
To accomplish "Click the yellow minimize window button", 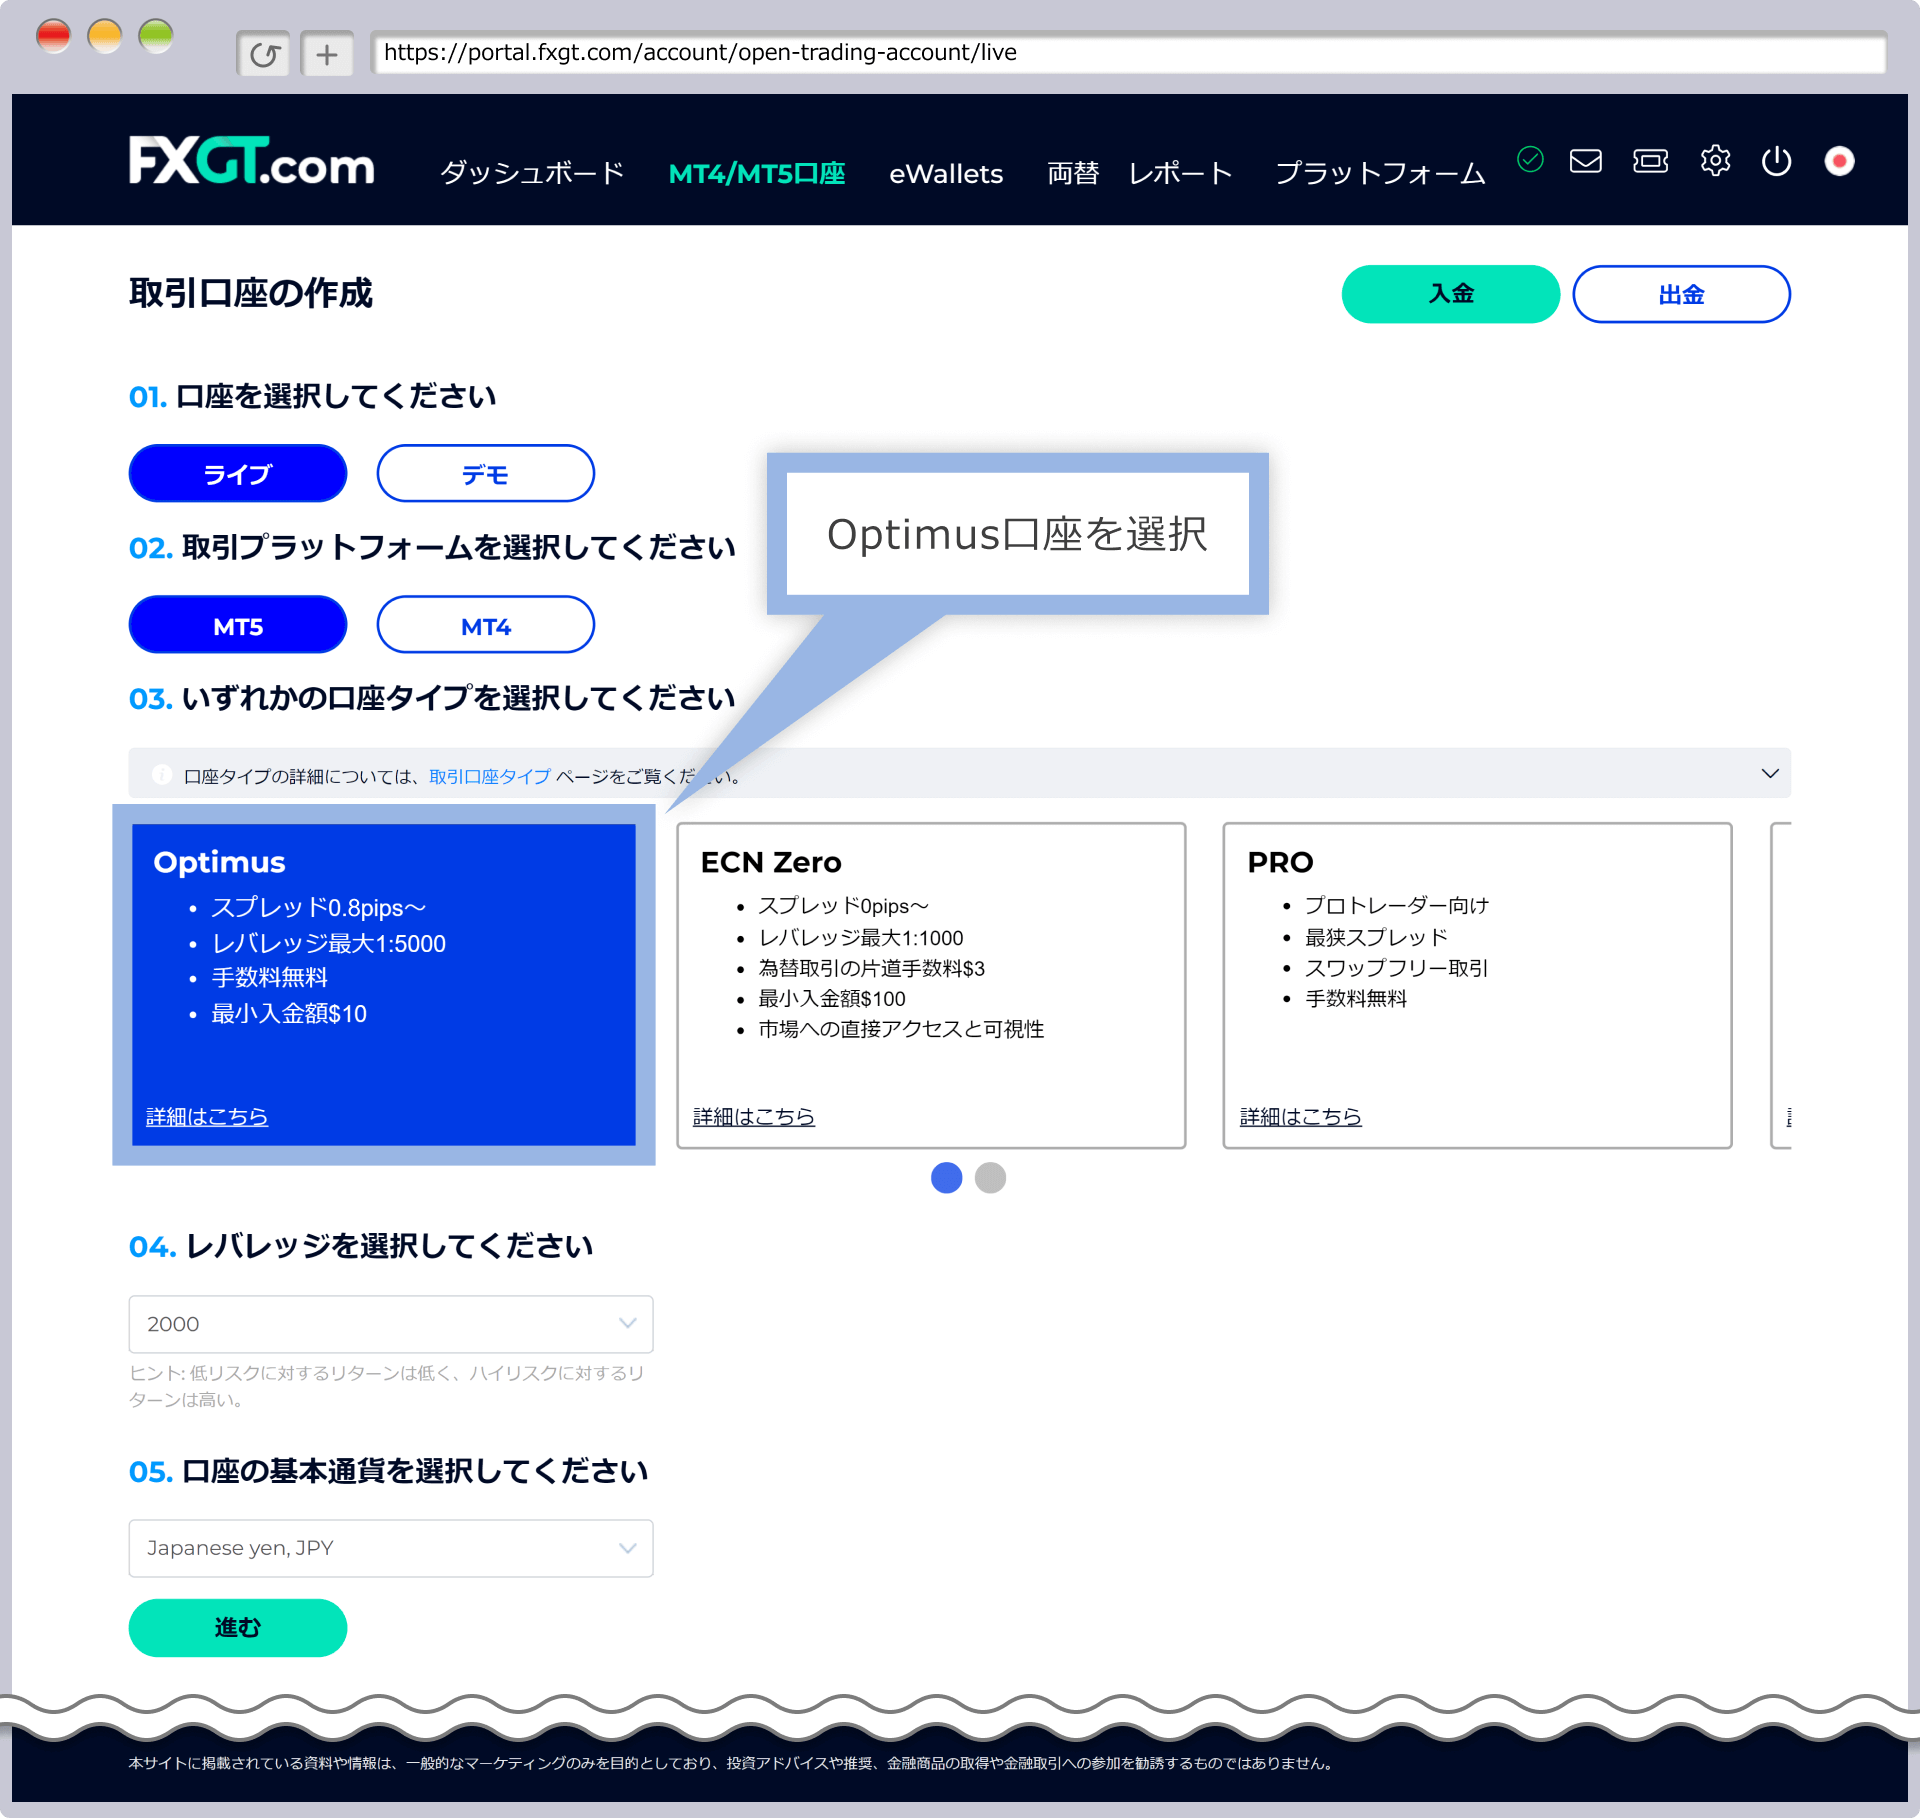I will click(105, 37).
